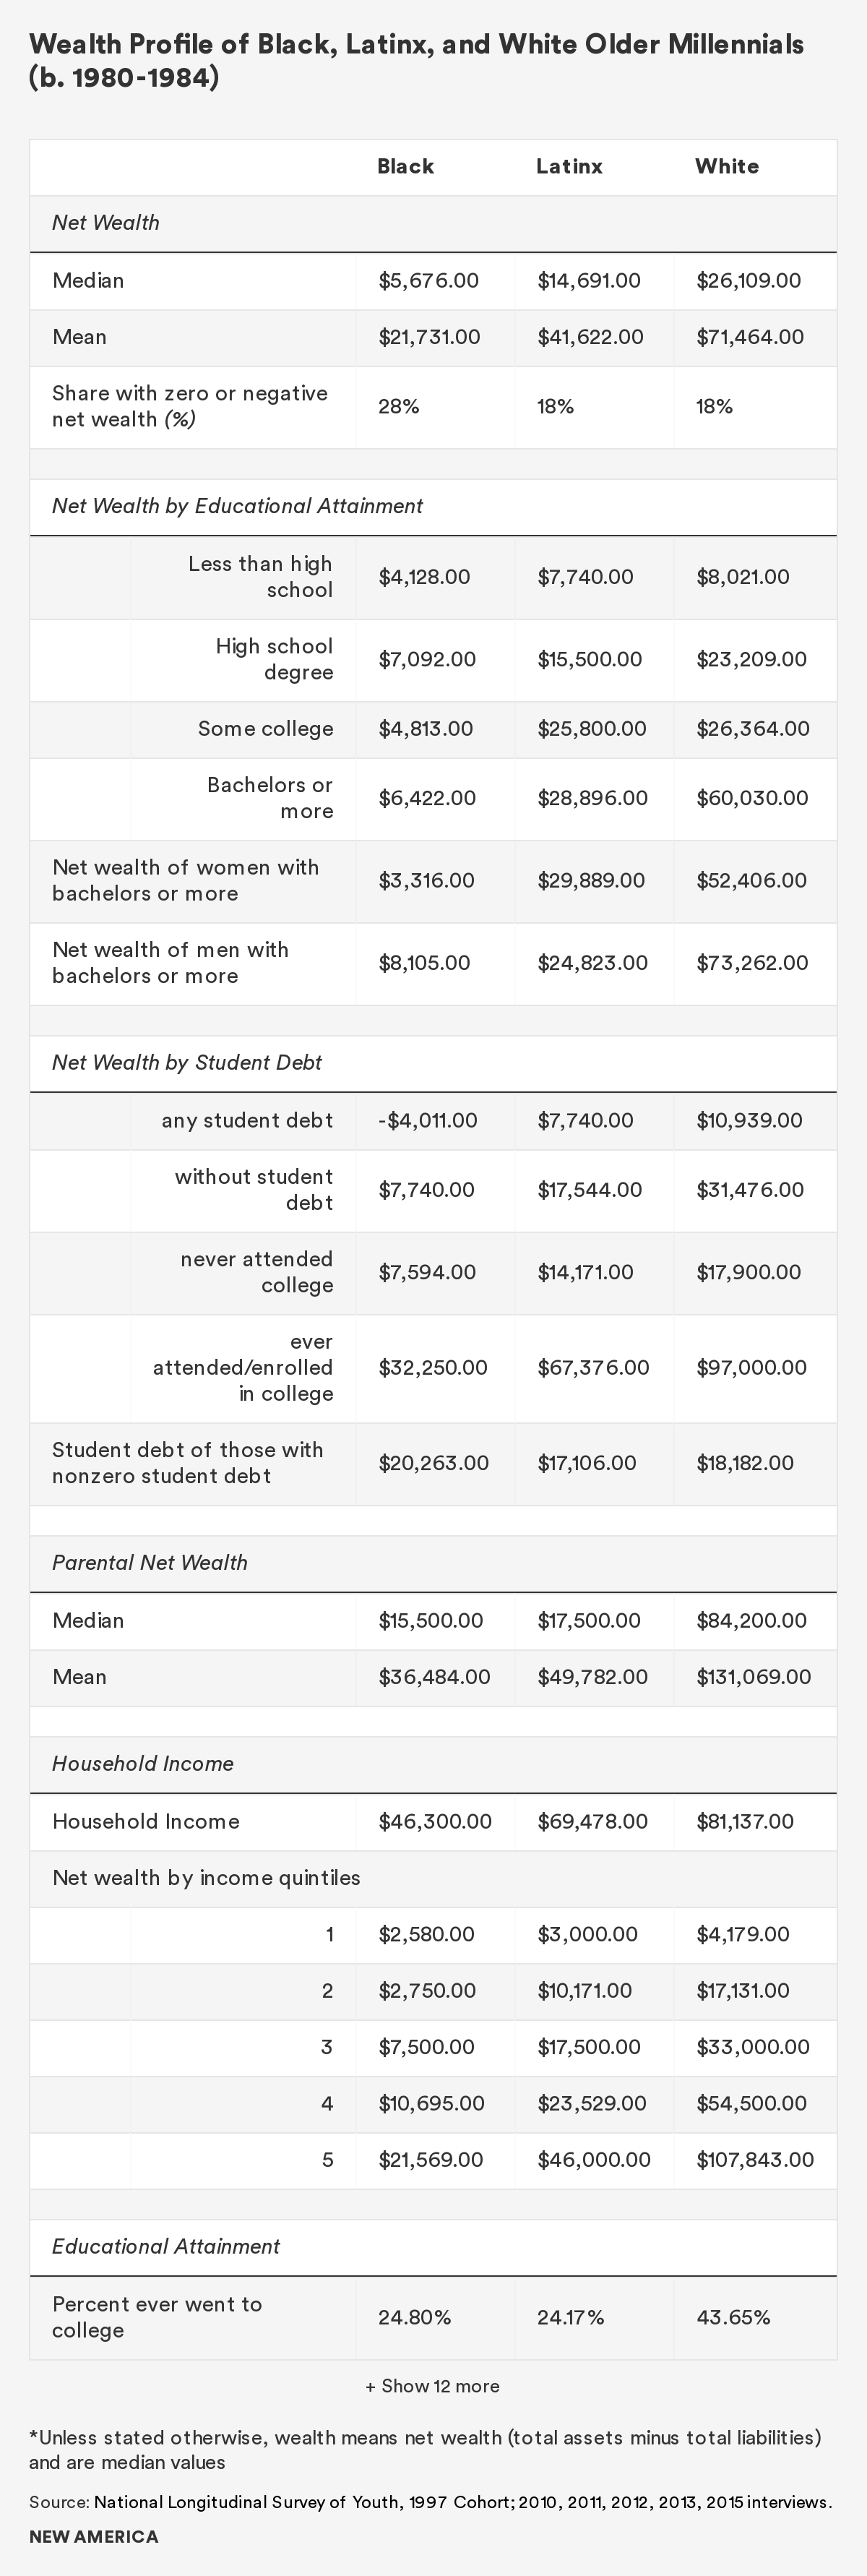Select the "Some college" row label

(x=265, y=729)
